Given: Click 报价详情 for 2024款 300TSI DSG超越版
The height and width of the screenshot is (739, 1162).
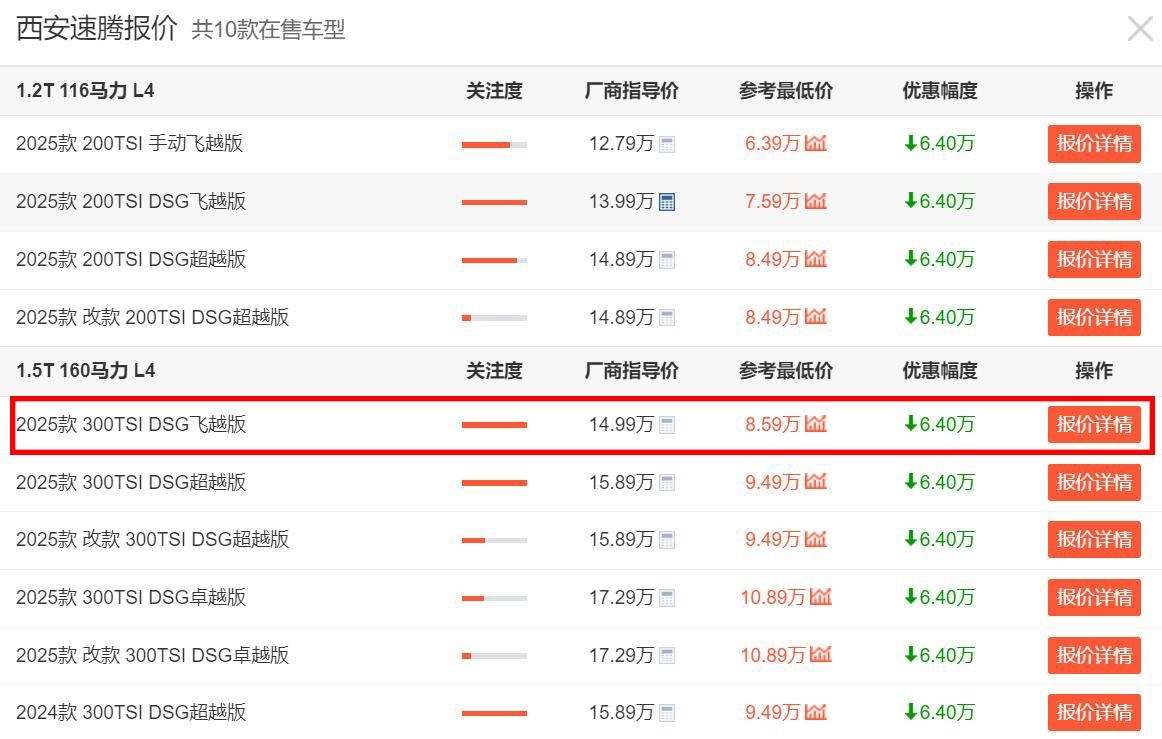Looking at the screenshot, I should 1094,713.
